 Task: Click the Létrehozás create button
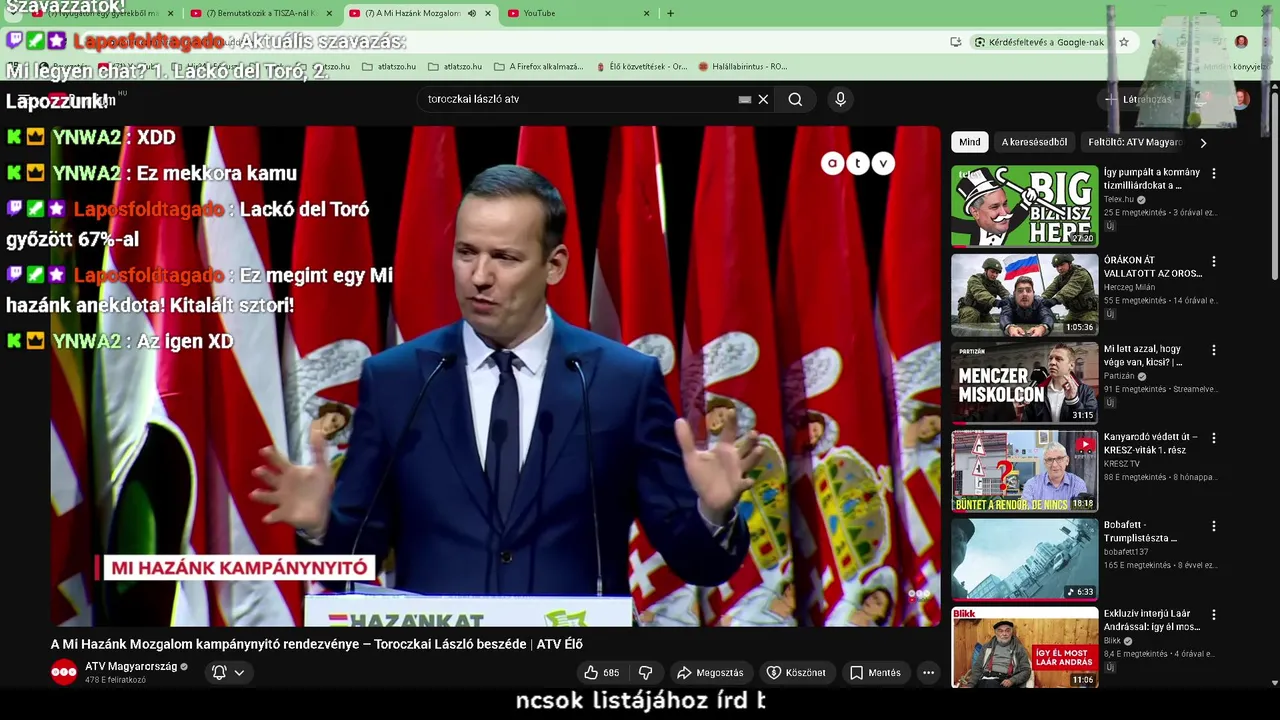click(x=1138, y=99)
